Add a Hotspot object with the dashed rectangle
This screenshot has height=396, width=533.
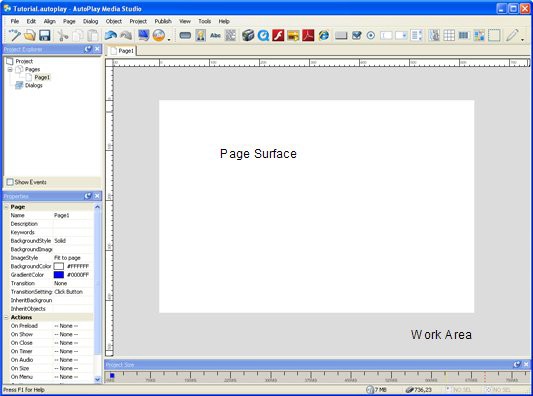coord(494,35)
